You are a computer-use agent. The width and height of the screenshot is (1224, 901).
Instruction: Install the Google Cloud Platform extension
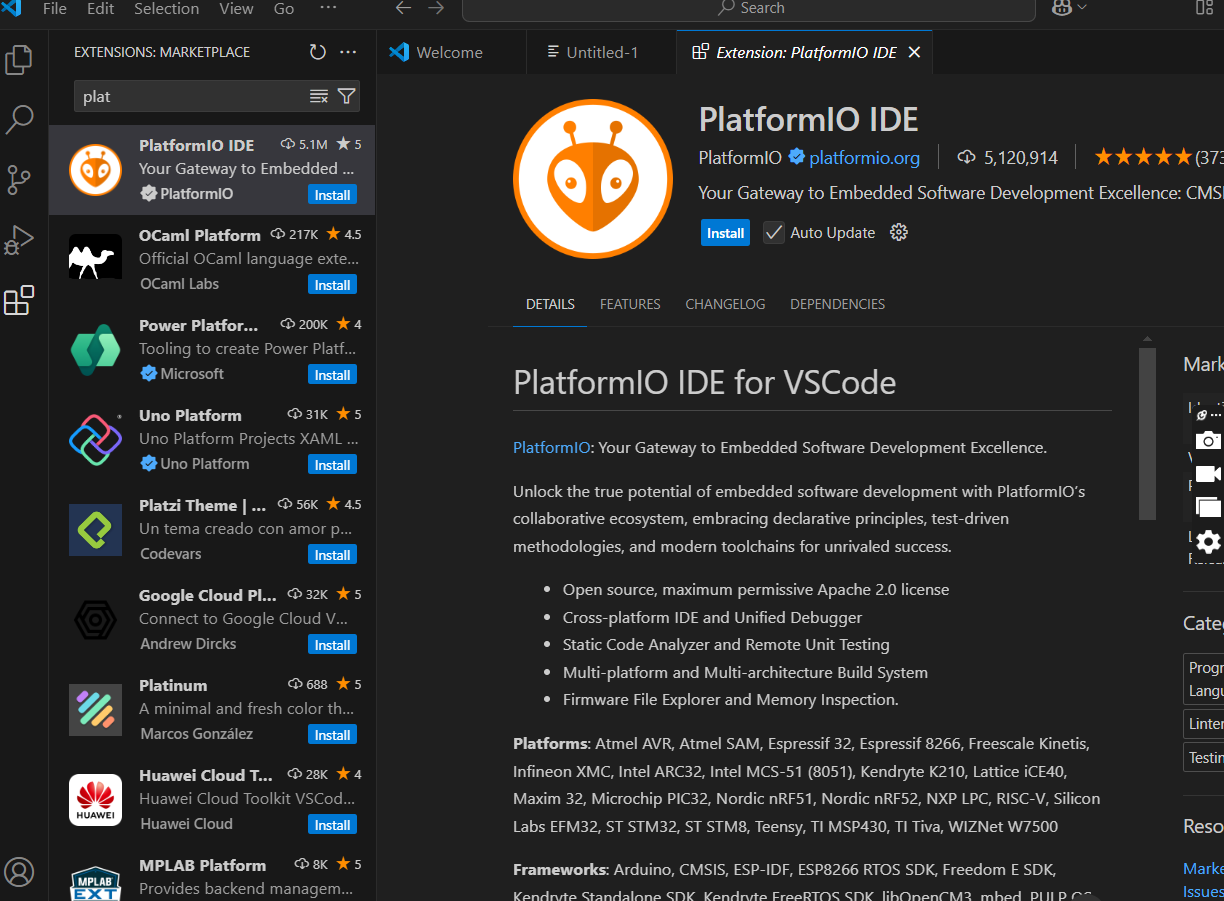[332, 645]
